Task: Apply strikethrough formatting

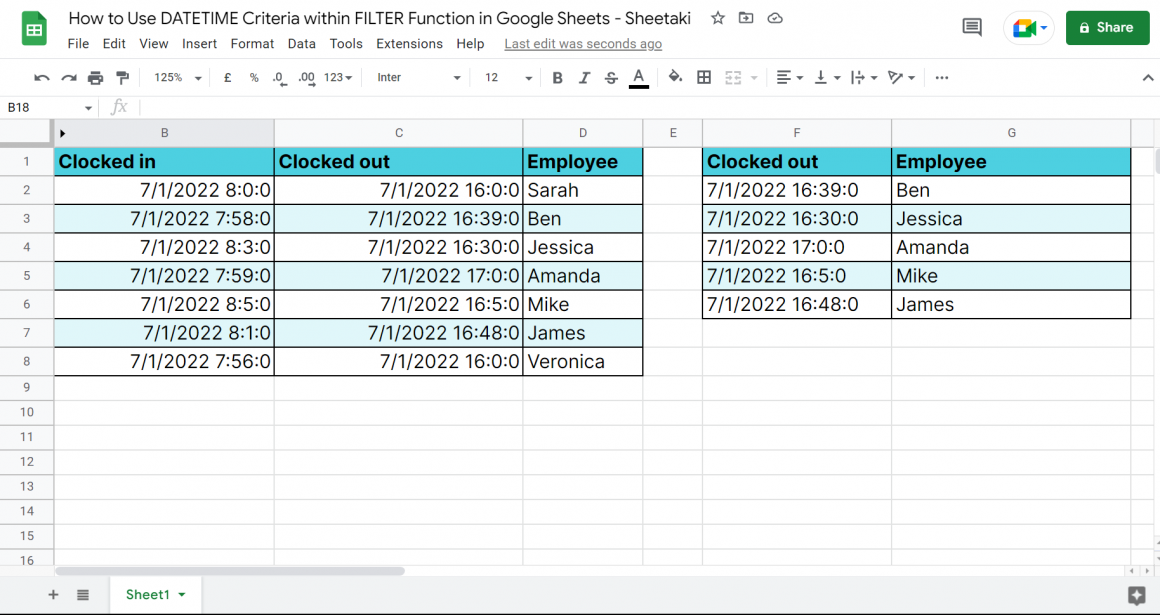Action: point(611,77)
